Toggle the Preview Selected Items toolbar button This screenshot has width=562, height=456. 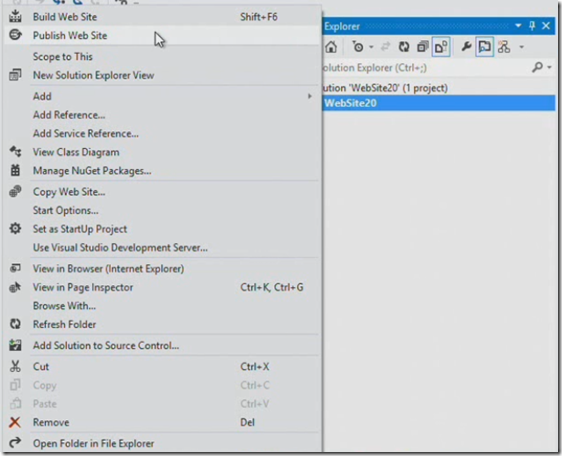485,47
